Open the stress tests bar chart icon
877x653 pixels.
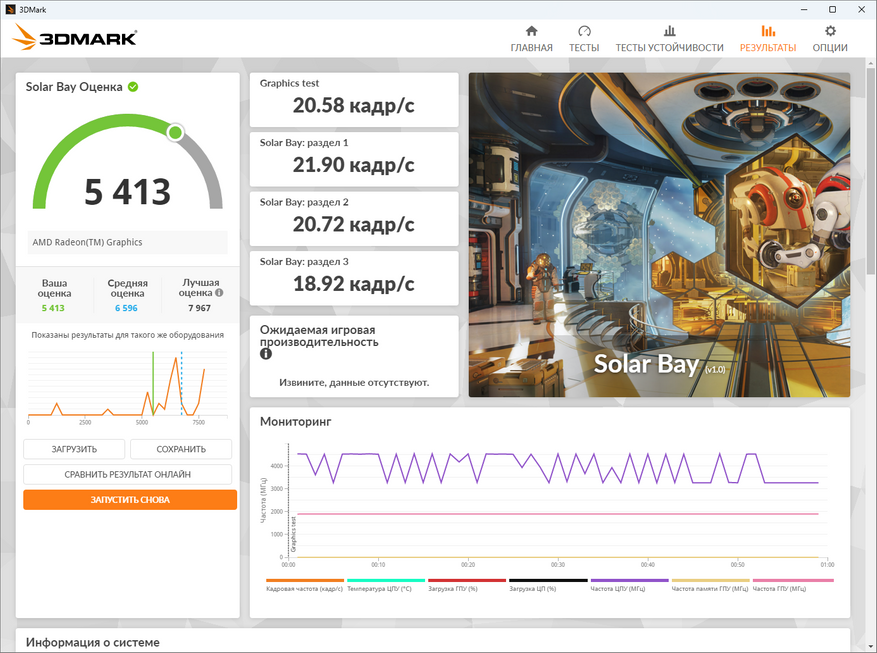[669, 31]
